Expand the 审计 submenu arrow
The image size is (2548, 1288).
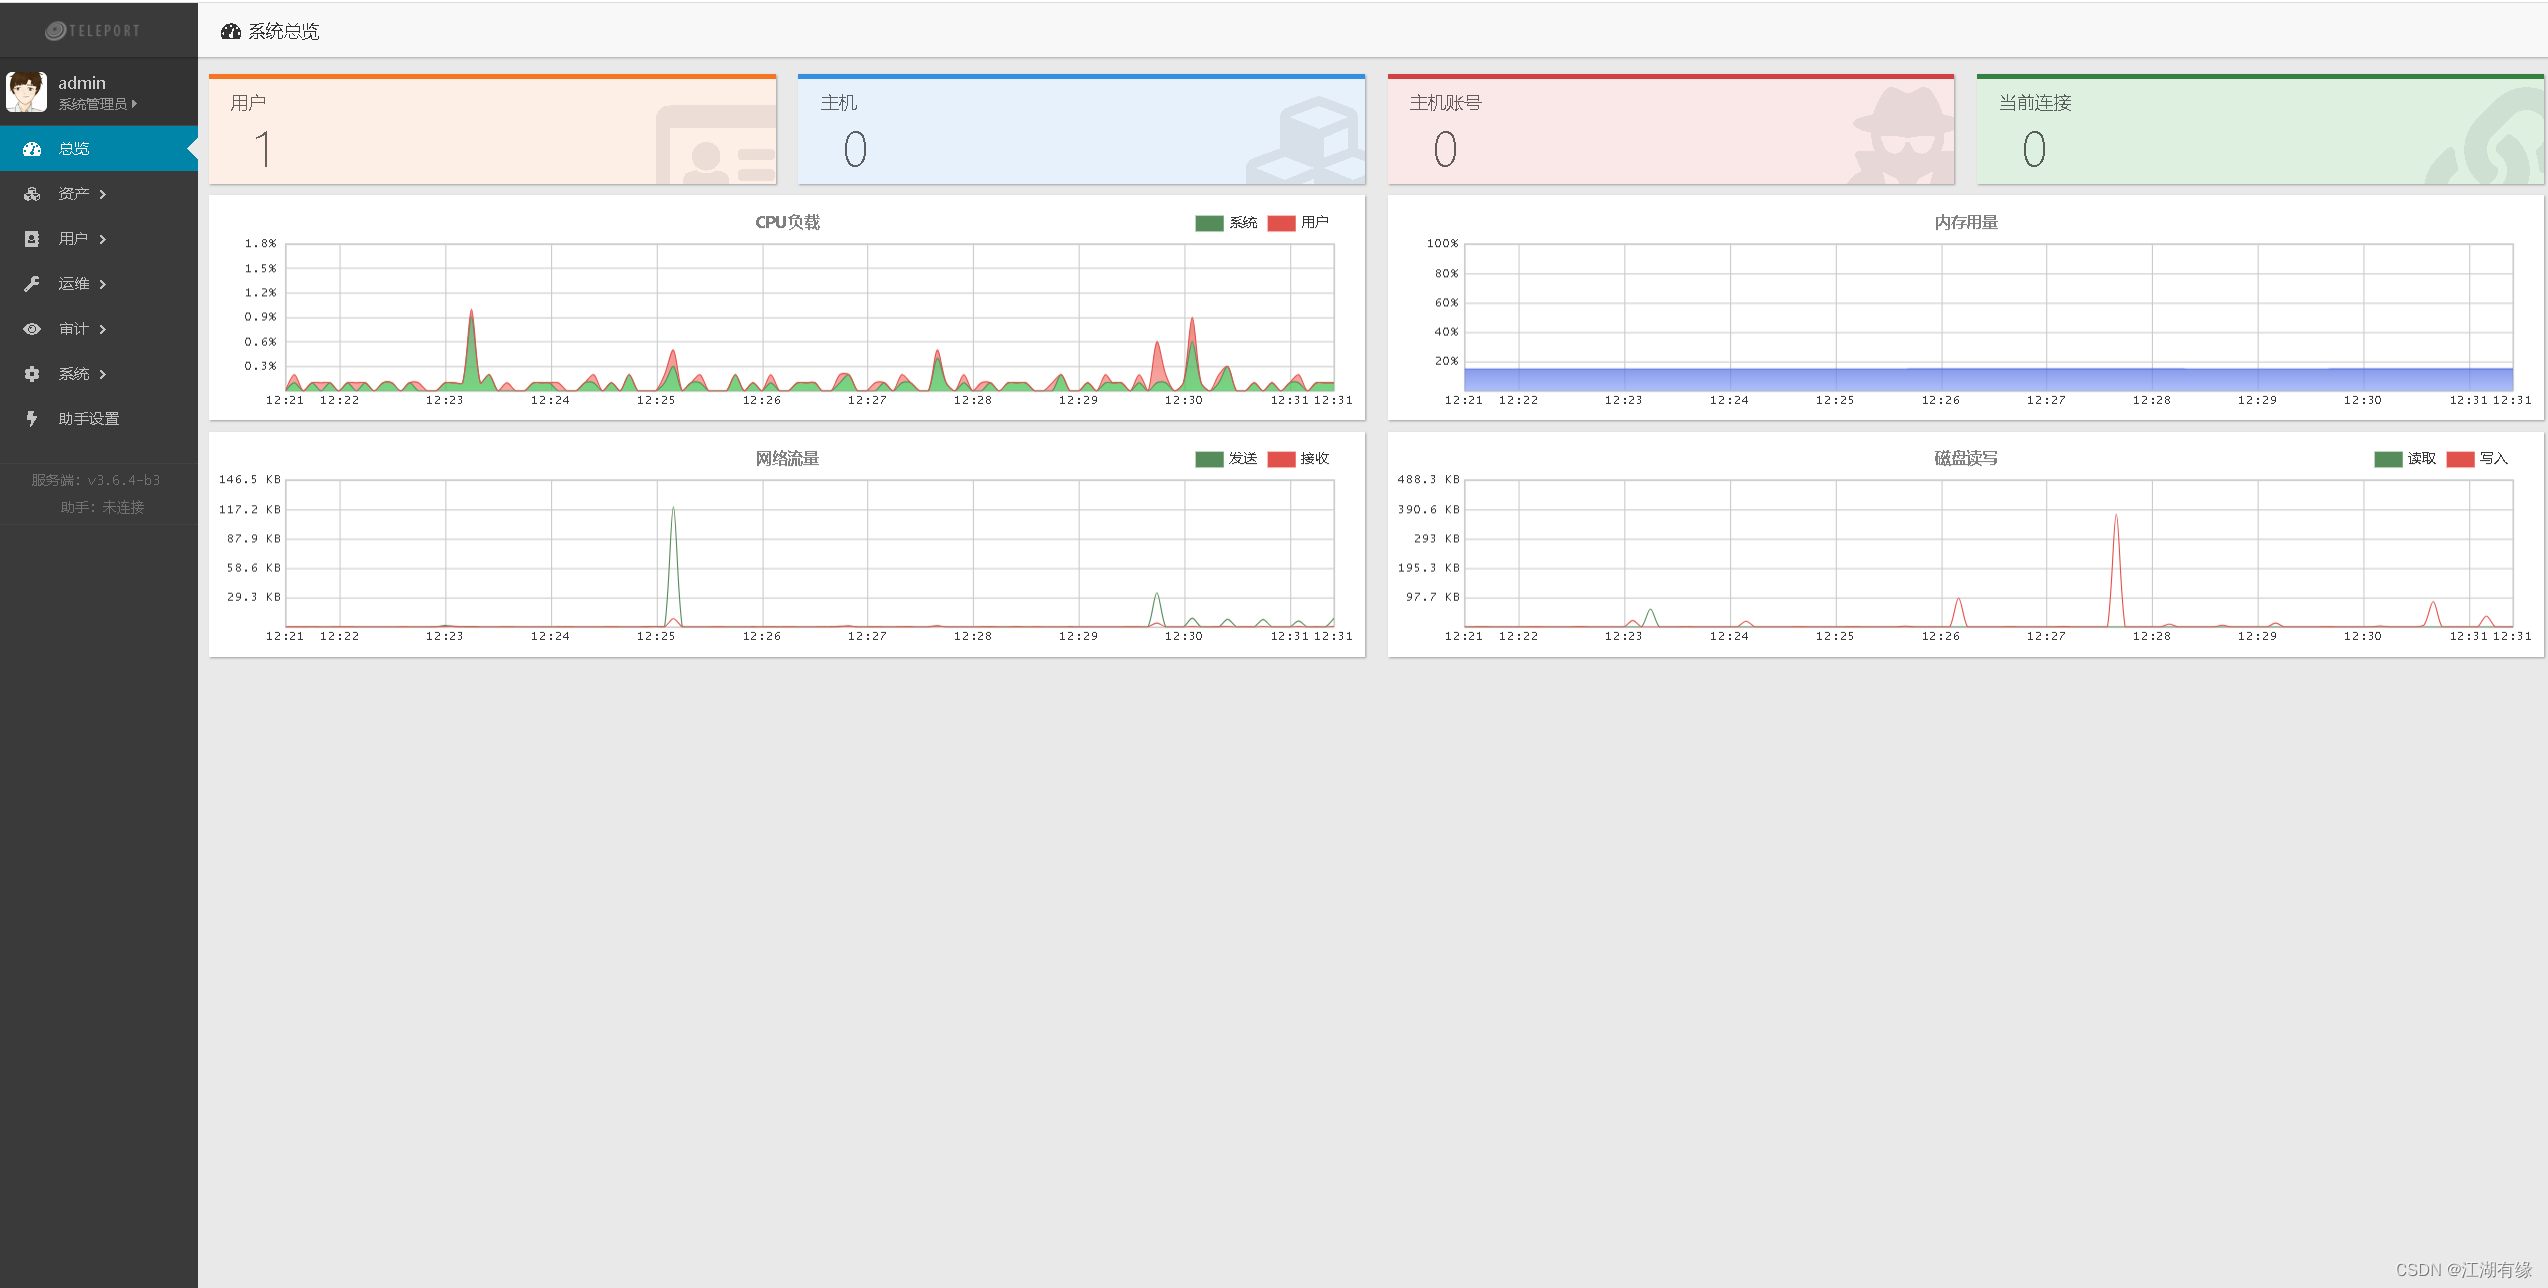click(103, 329)
